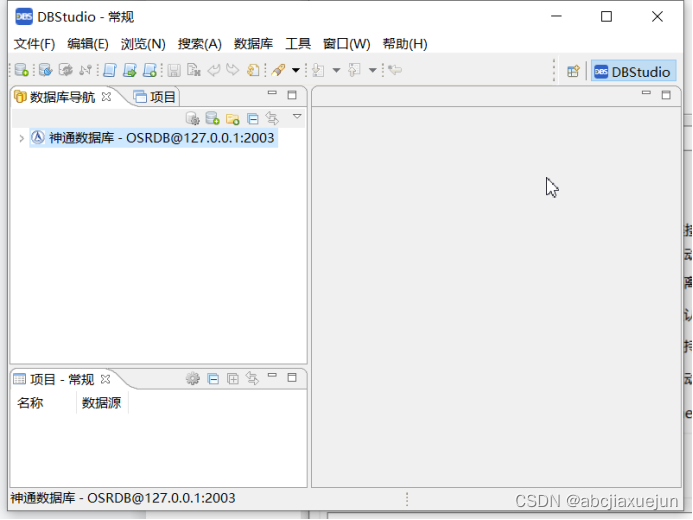The image size is (693, 520).
Task: Open the dropdown beside the previous annotation icon
Action: click(373, 70)
